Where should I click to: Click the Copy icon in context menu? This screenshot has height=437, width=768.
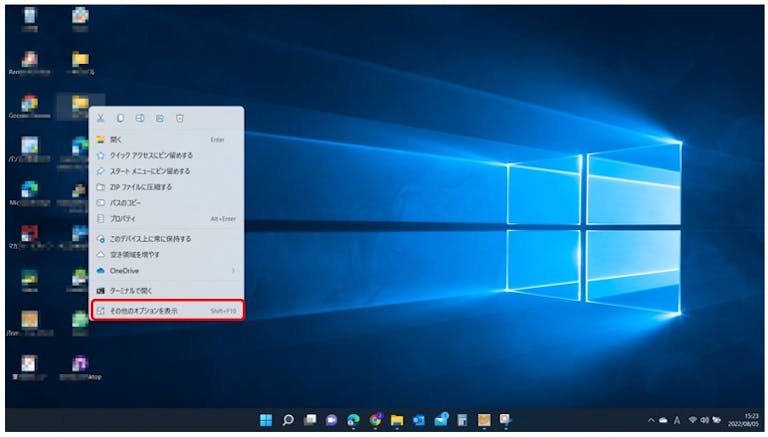click(120, 119)
